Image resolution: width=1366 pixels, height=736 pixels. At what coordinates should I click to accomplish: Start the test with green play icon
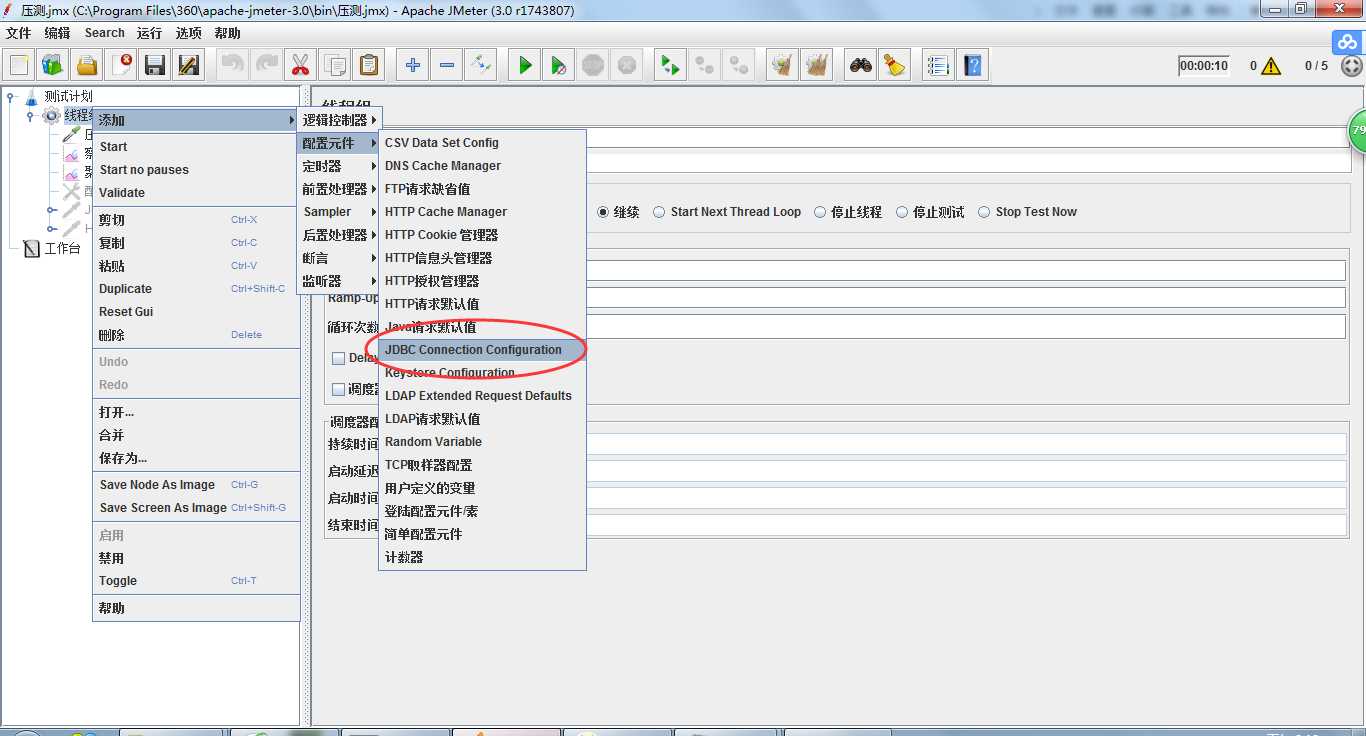[x=524, y=66]
